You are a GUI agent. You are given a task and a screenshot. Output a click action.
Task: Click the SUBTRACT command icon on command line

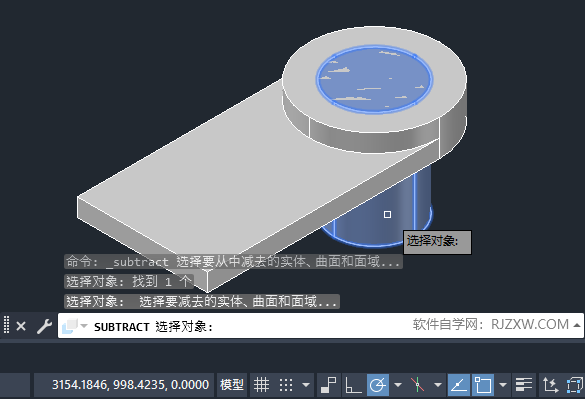[70, 326]
